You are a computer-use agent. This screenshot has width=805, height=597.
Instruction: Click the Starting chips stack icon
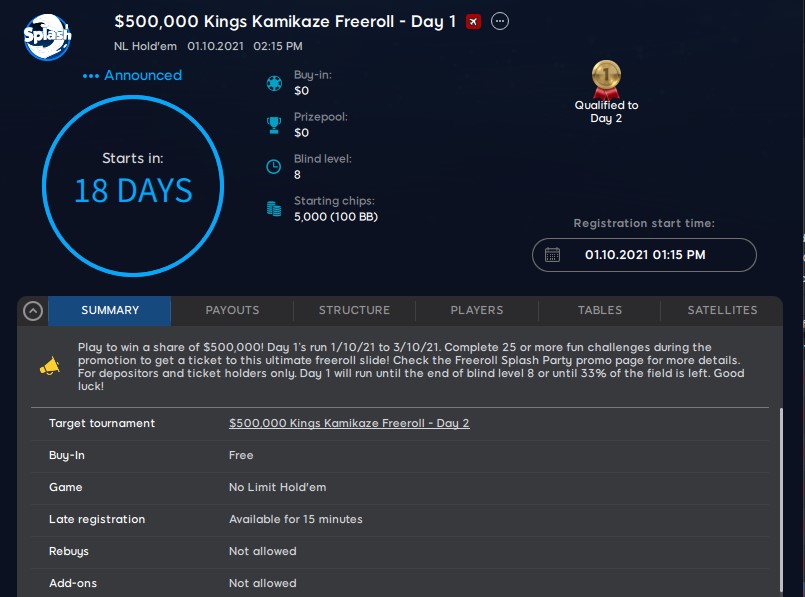coord(273,209)
